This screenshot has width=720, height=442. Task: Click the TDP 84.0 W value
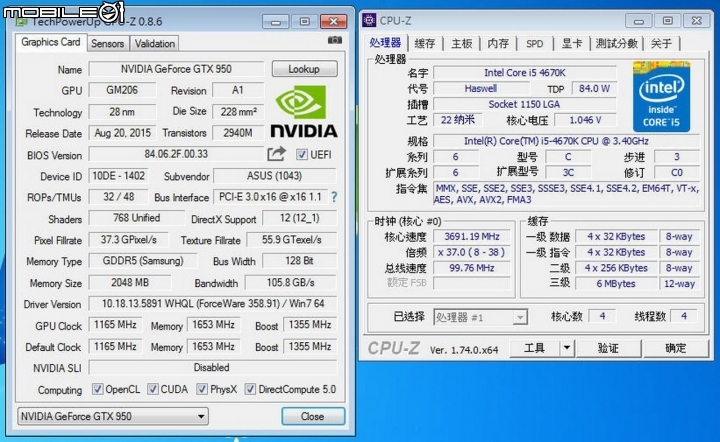click(594, 89)
